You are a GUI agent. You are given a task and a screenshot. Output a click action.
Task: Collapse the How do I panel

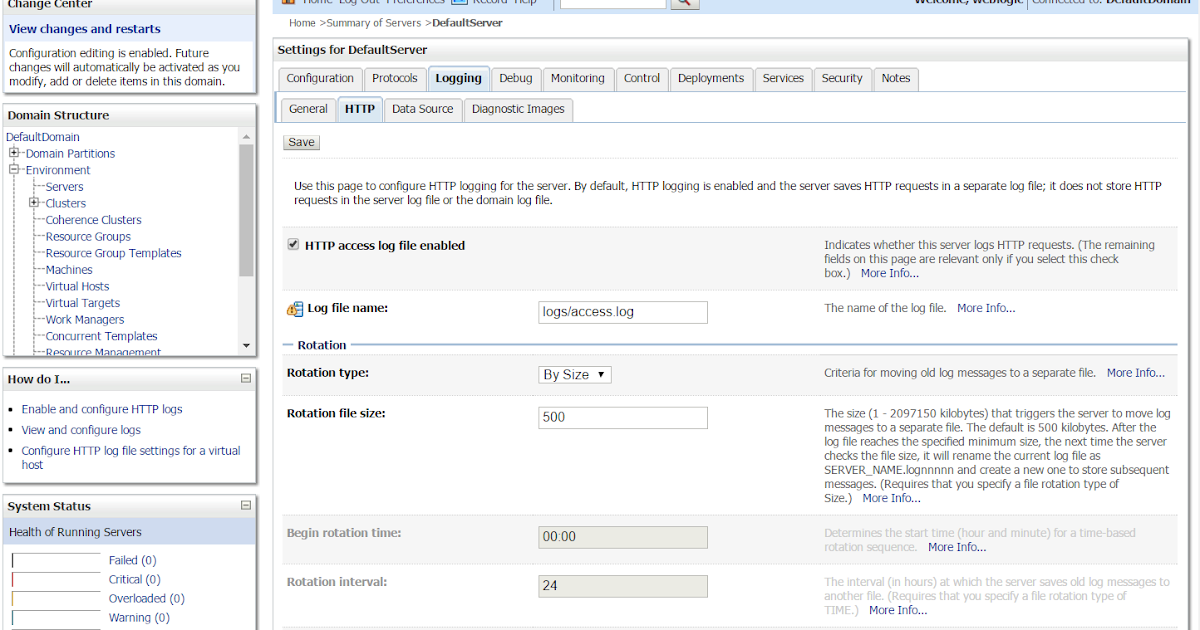tap(245, 378)
